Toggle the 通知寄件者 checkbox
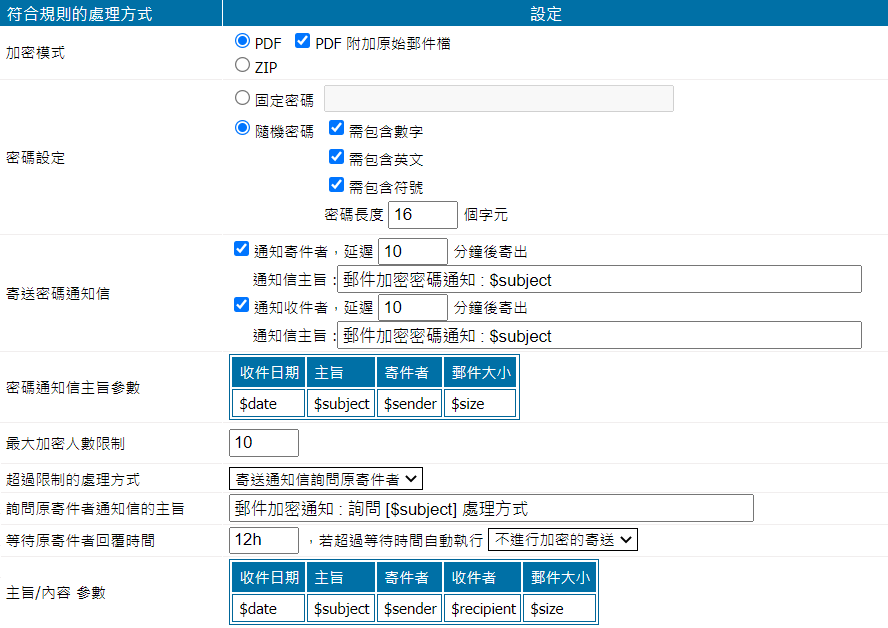Screen dimensions: 888x628 point(241,249)
